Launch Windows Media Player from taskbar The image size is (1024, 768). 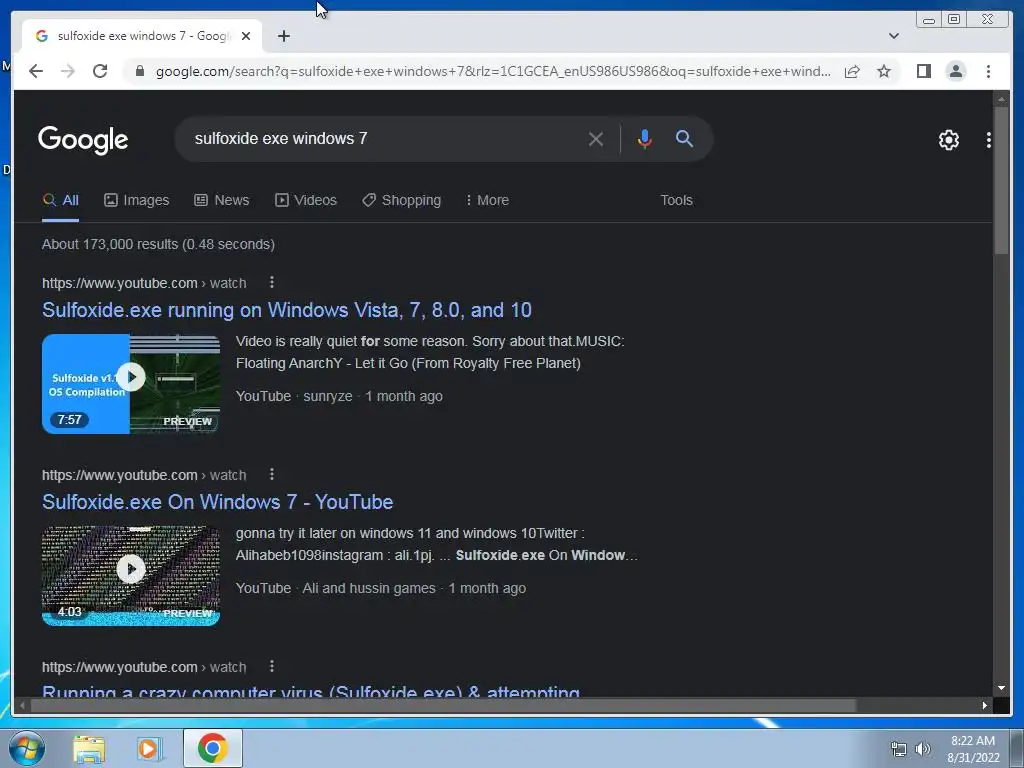[x=149, y=749]
